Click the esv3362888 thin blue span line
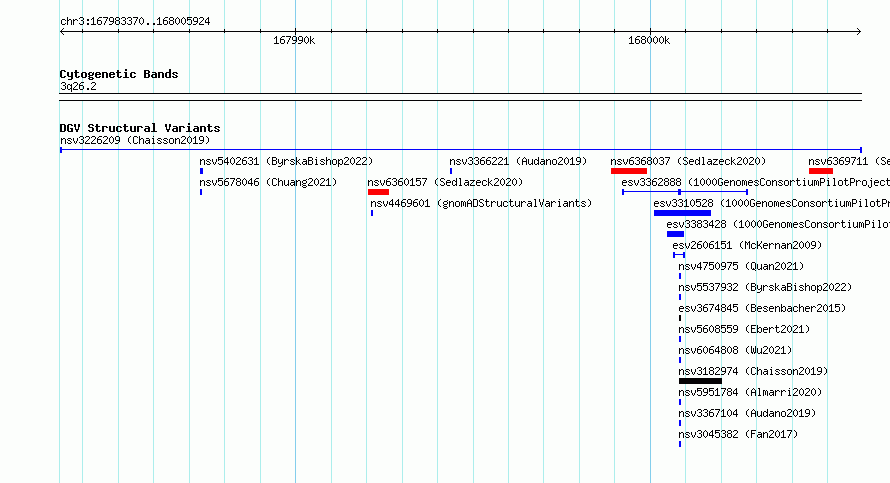 pyautogui.click(x=685, y=192)
